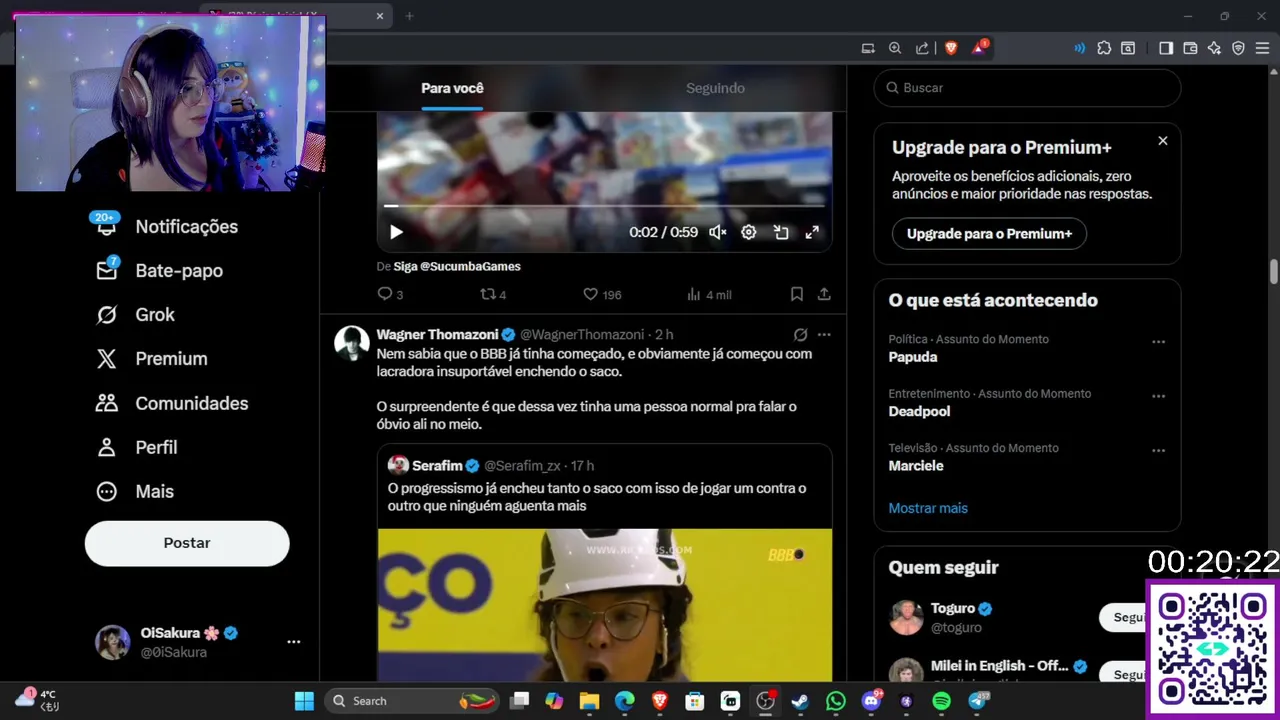Screen dimensions: 1280x720
Task: Open Wagner Thomazoni profile name
Action: tap(437, 335)
